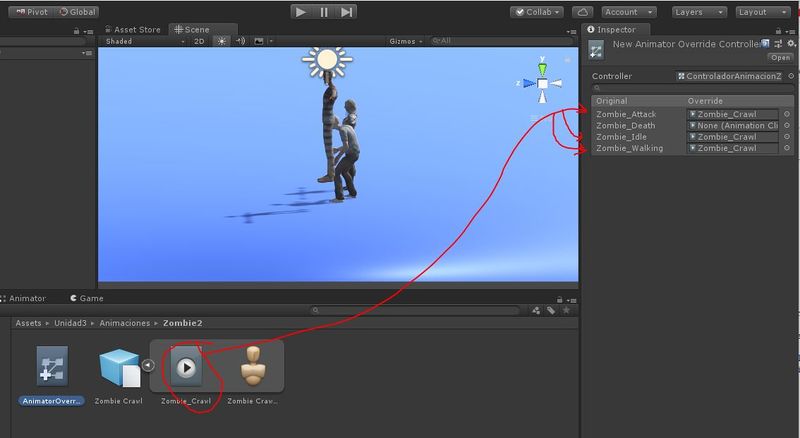The width and height of the screenshot is (800, 438).
Task: Click override field for Zombie_Walking
Action: [733, 148]
